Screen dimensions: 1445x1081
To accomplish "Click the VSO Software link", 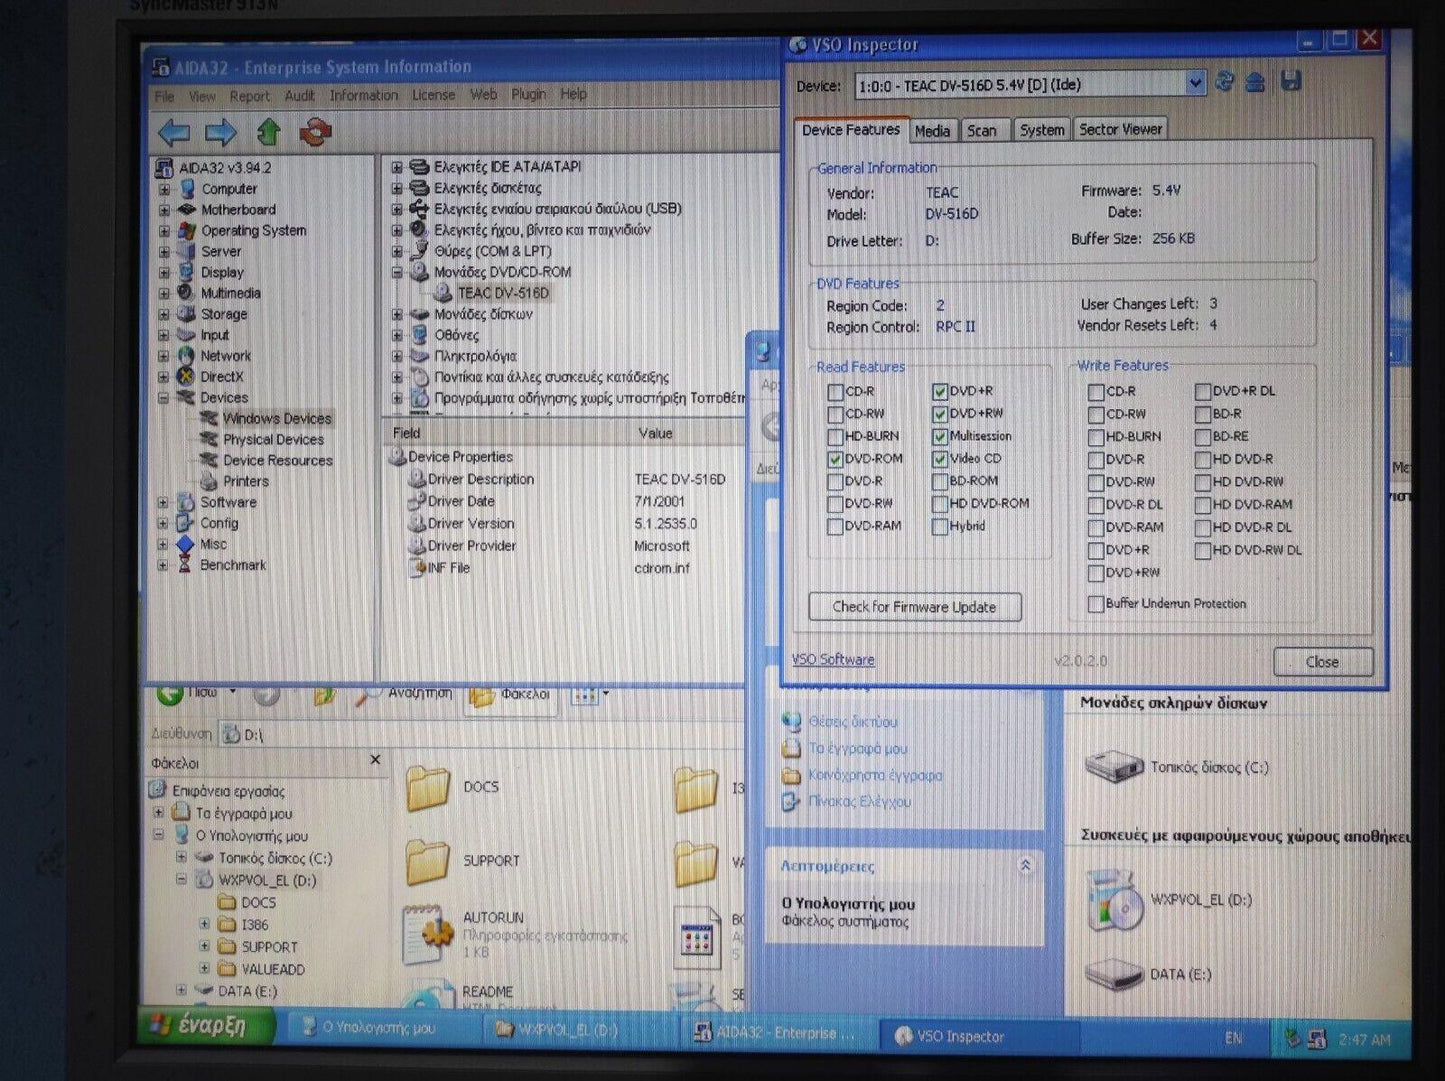I will (833, 660).
